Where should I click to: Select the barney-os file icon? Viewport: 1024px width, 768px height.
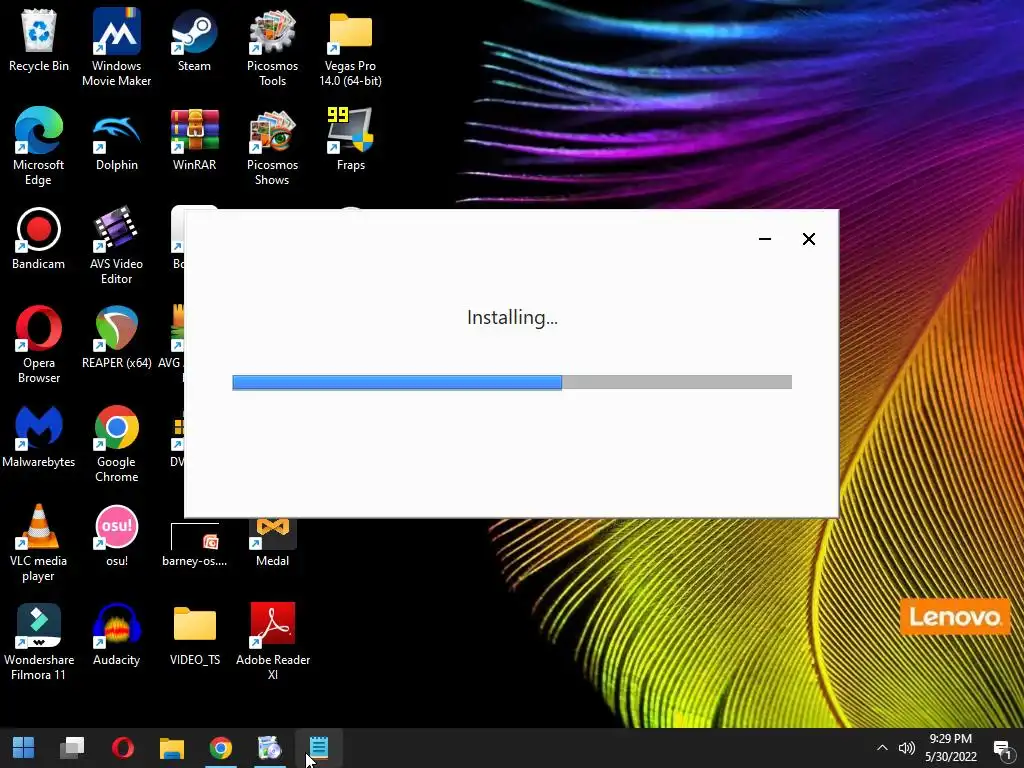coord(194,543)
